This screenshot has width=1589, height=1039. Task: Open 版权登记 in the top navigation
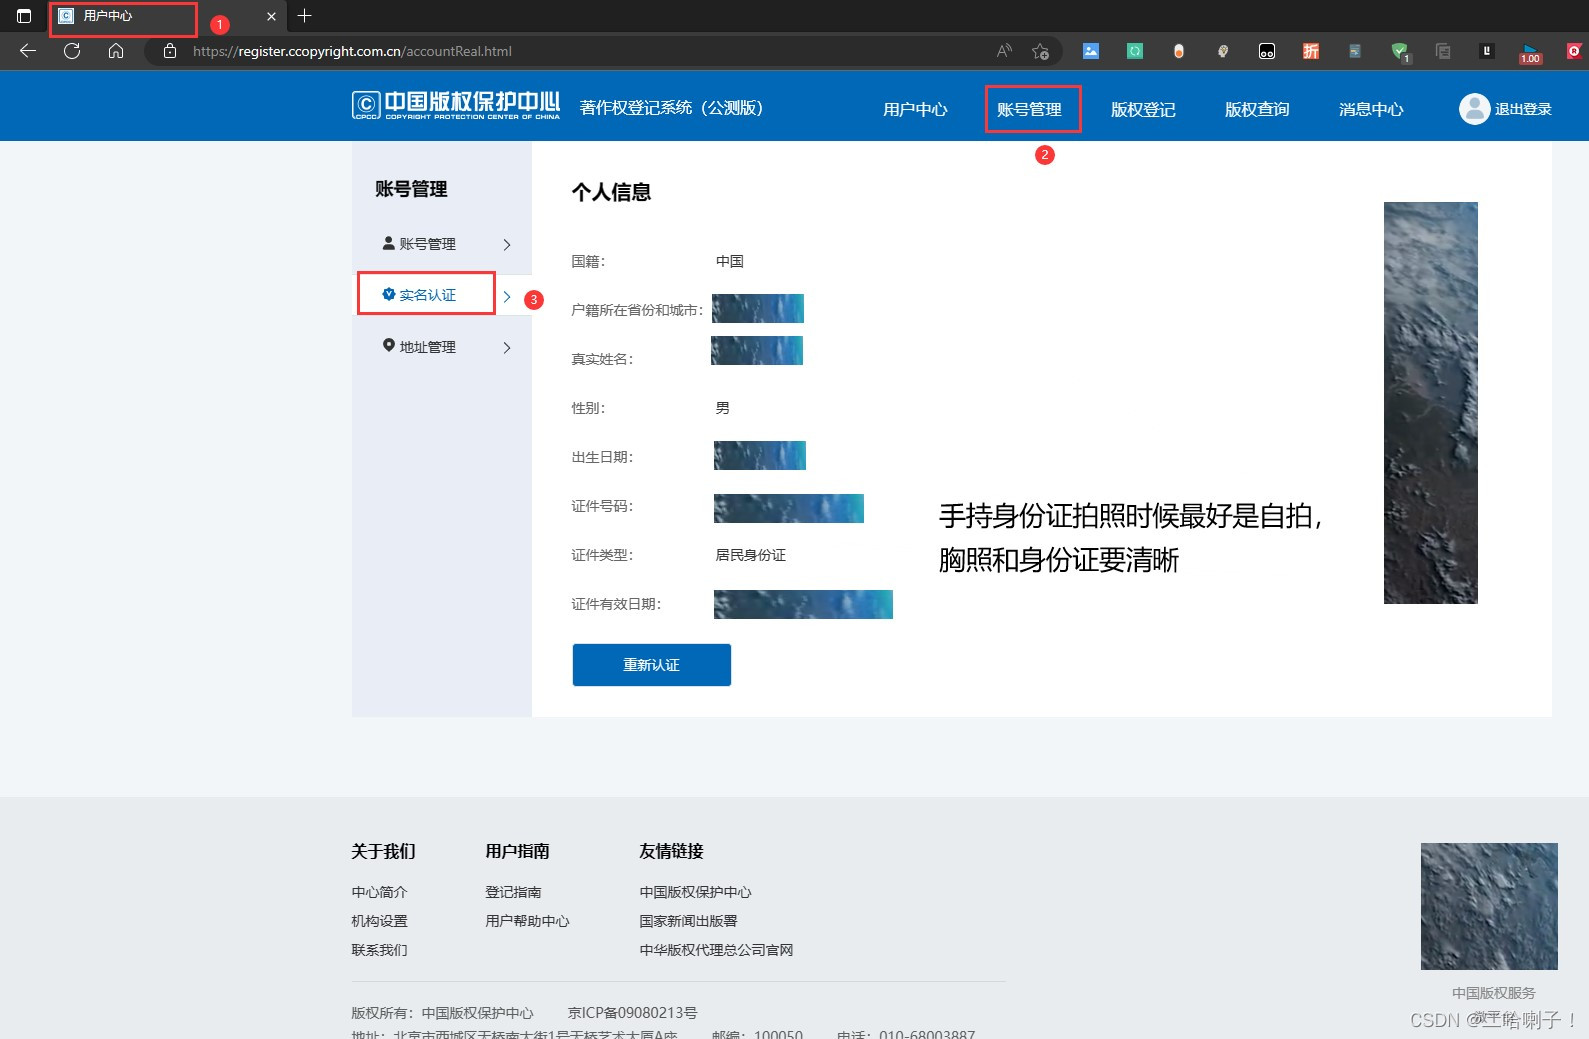[1143, 109]
